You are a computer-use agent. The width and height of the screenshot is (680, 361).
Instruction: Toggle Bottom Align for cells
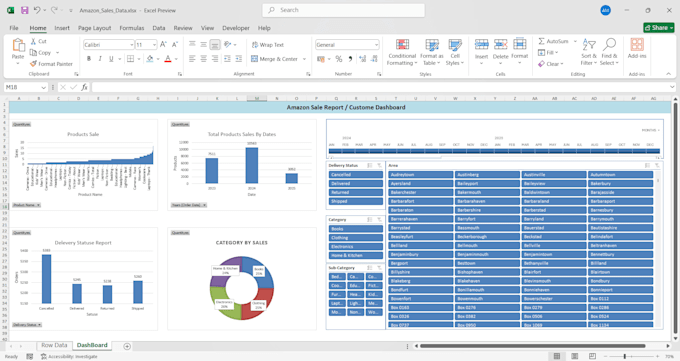(215, 45)
